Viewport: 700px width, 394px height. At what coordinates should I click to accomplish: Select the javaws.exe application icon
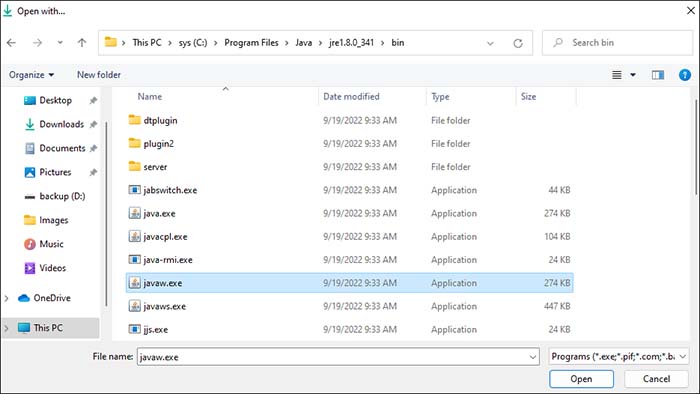tap(134, 306)
